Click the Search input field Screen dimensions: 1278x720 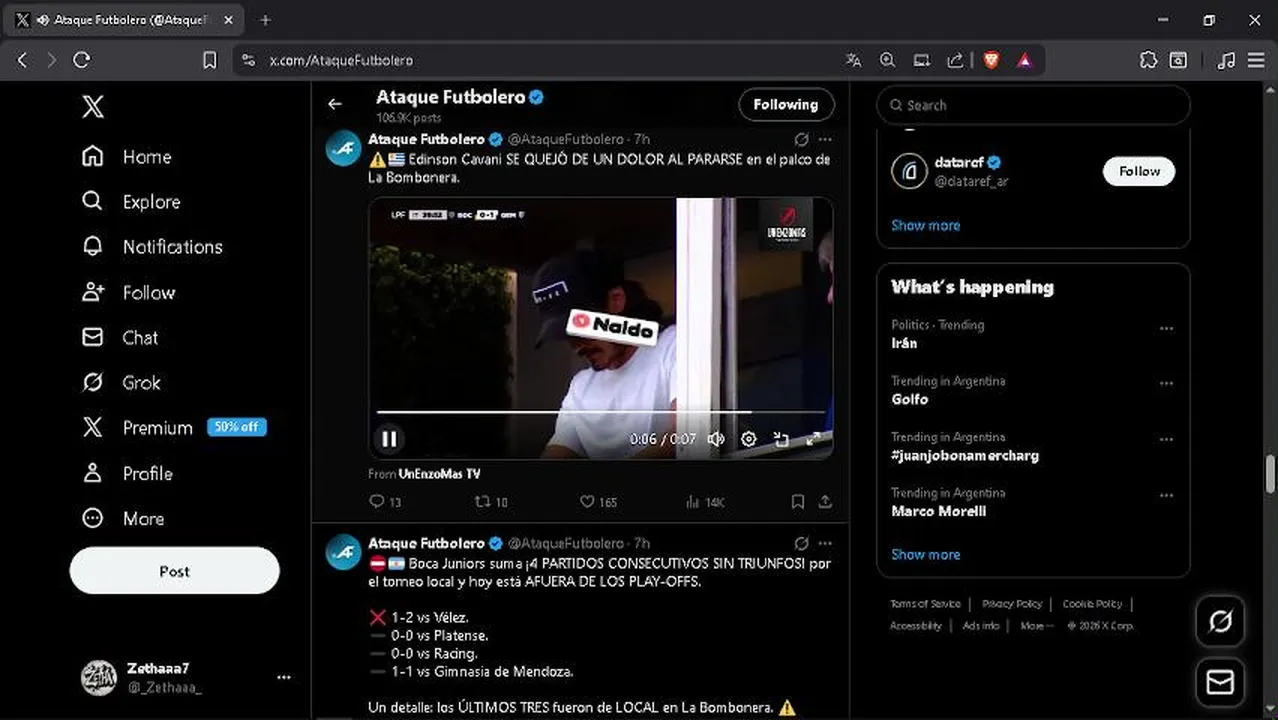pyautogui.click(x=1033, y=105)
